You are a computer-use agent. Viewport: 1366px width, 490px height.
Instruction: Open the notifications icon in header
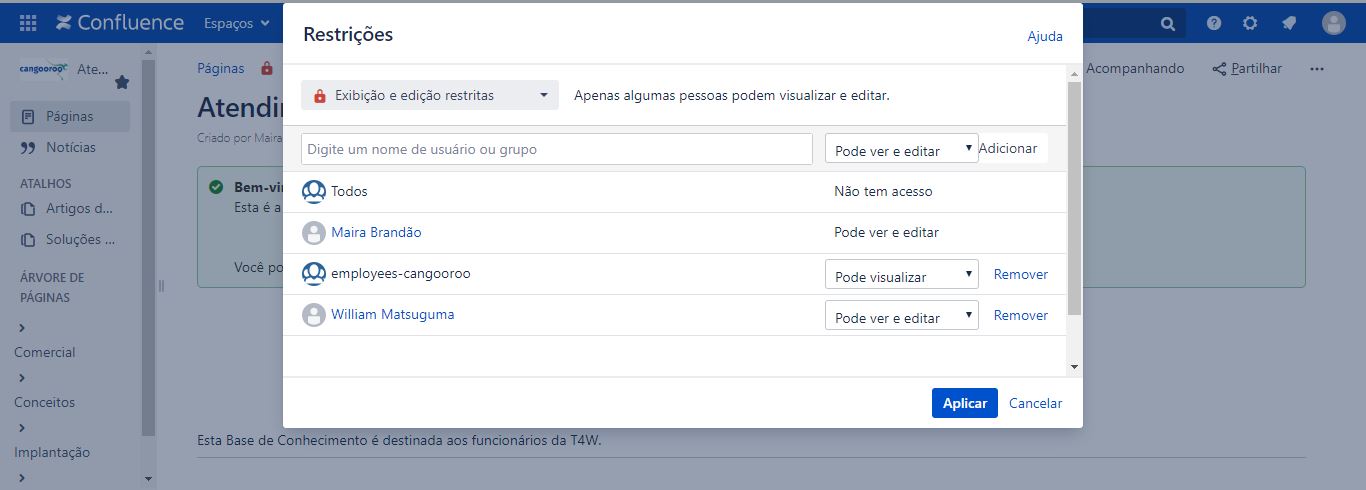point(1288,23)
